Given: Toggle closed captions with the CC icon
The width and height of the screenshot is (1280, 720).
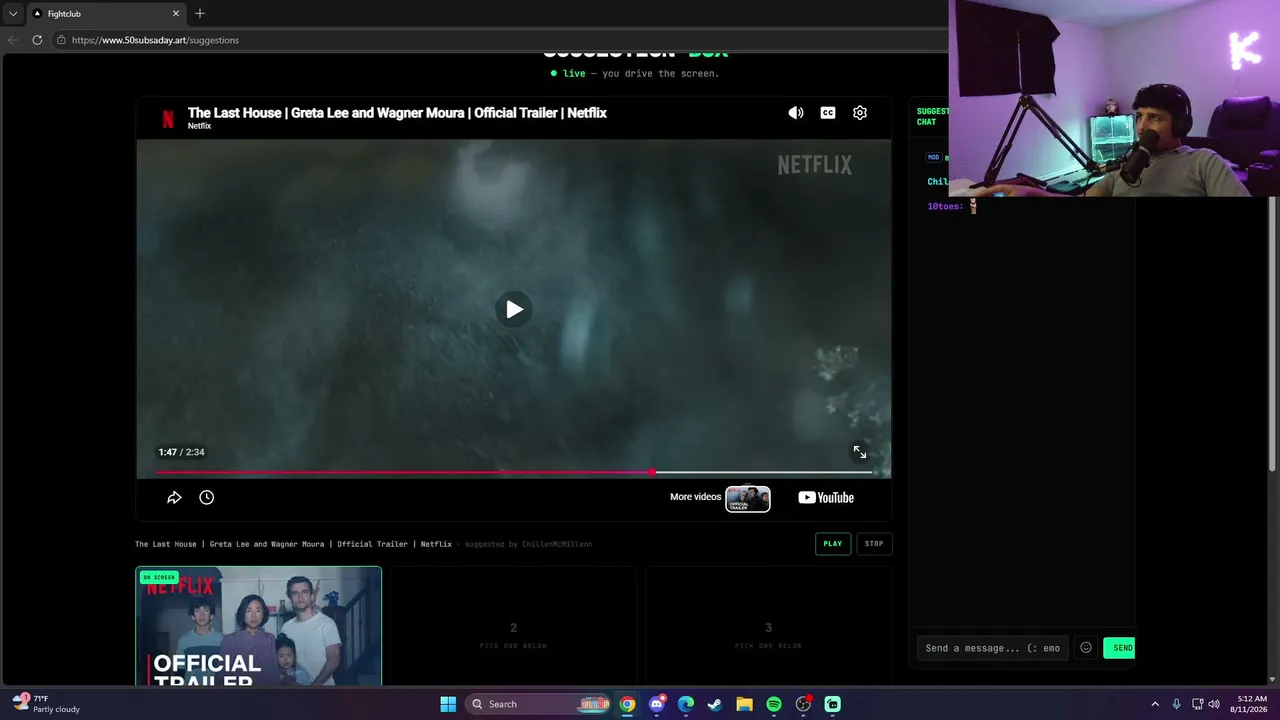Looking at the screenshot, I should [x=828, y=113].
